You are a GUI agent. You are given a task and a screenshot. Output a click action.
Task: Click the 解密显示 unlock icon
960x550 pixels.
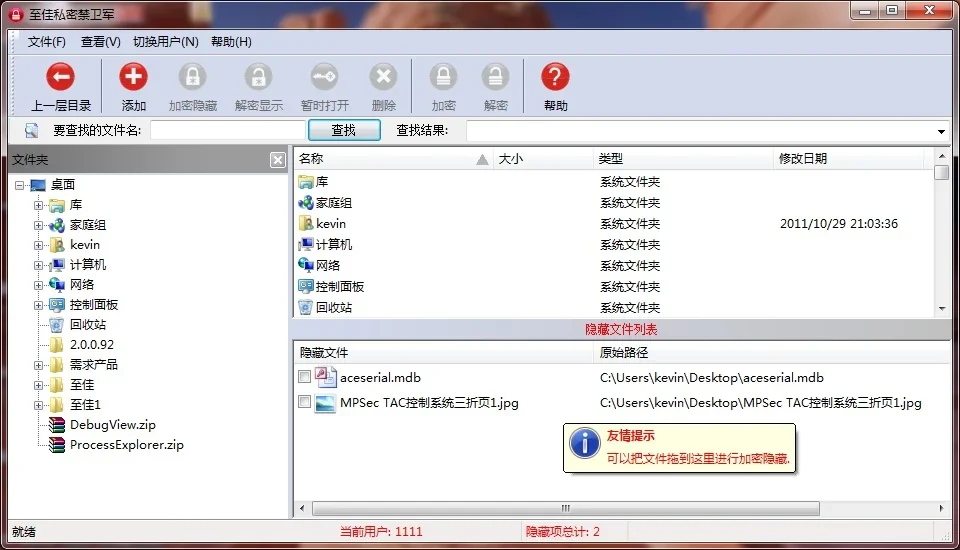(258, 77)
